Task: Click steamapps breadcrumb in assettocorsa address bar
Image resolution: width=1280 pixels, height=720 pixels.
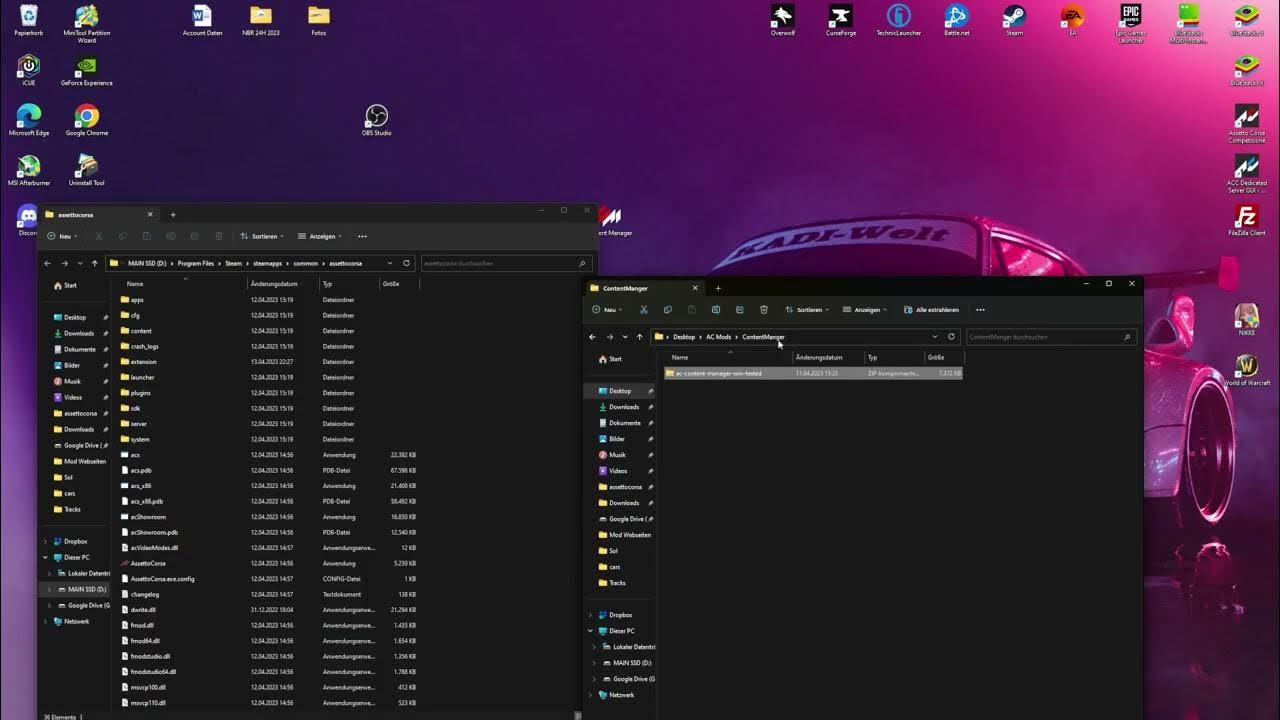Action: tap(267, 263)
